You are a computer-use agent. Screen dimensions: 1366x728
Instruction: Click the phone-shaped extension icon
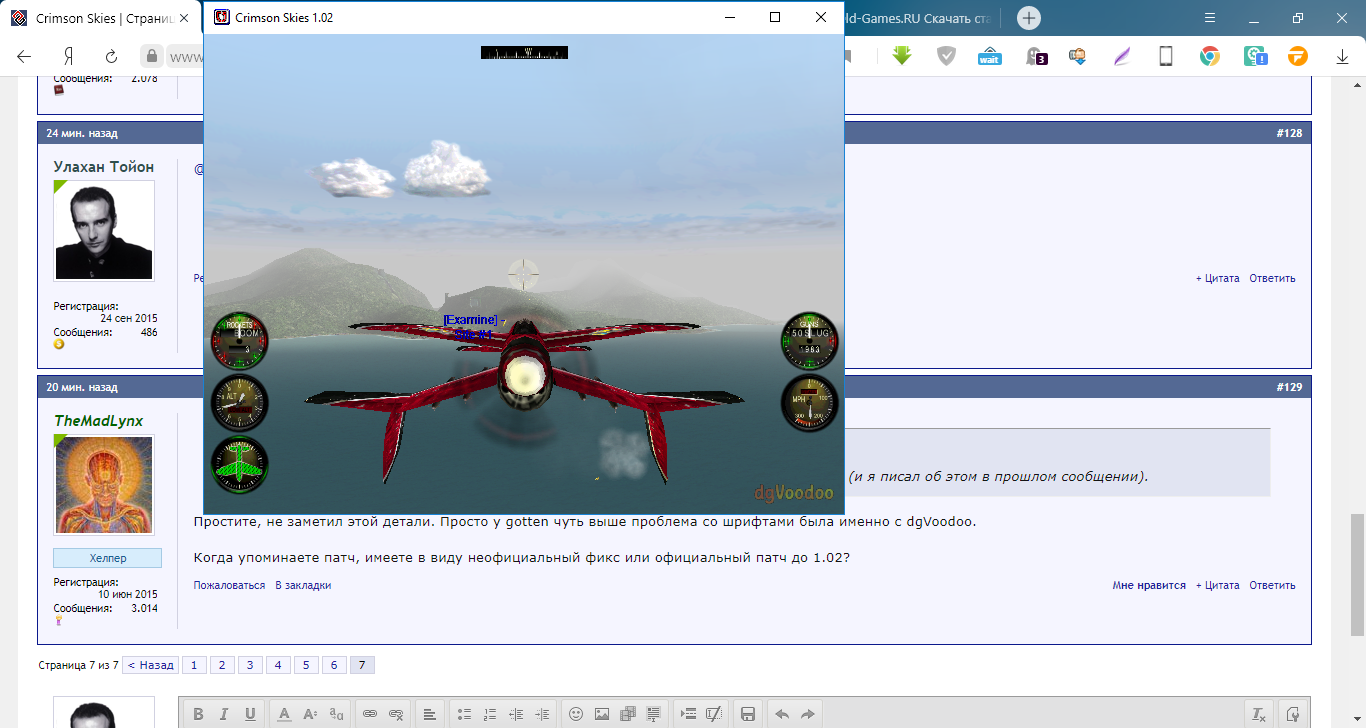(x=1166, y=56)
